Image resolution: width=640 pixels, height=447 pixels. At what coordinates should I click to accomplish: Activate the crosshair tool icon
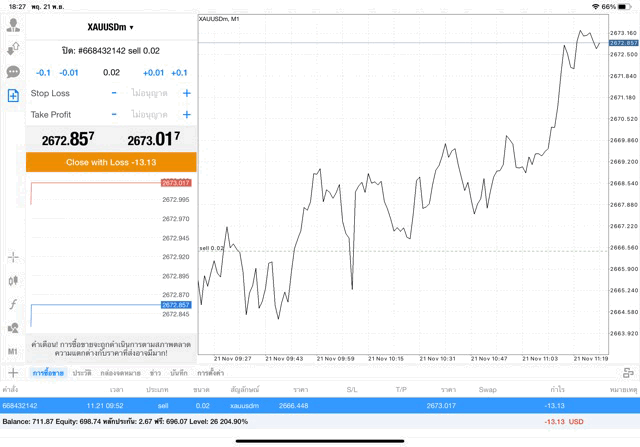pos(13,257)
